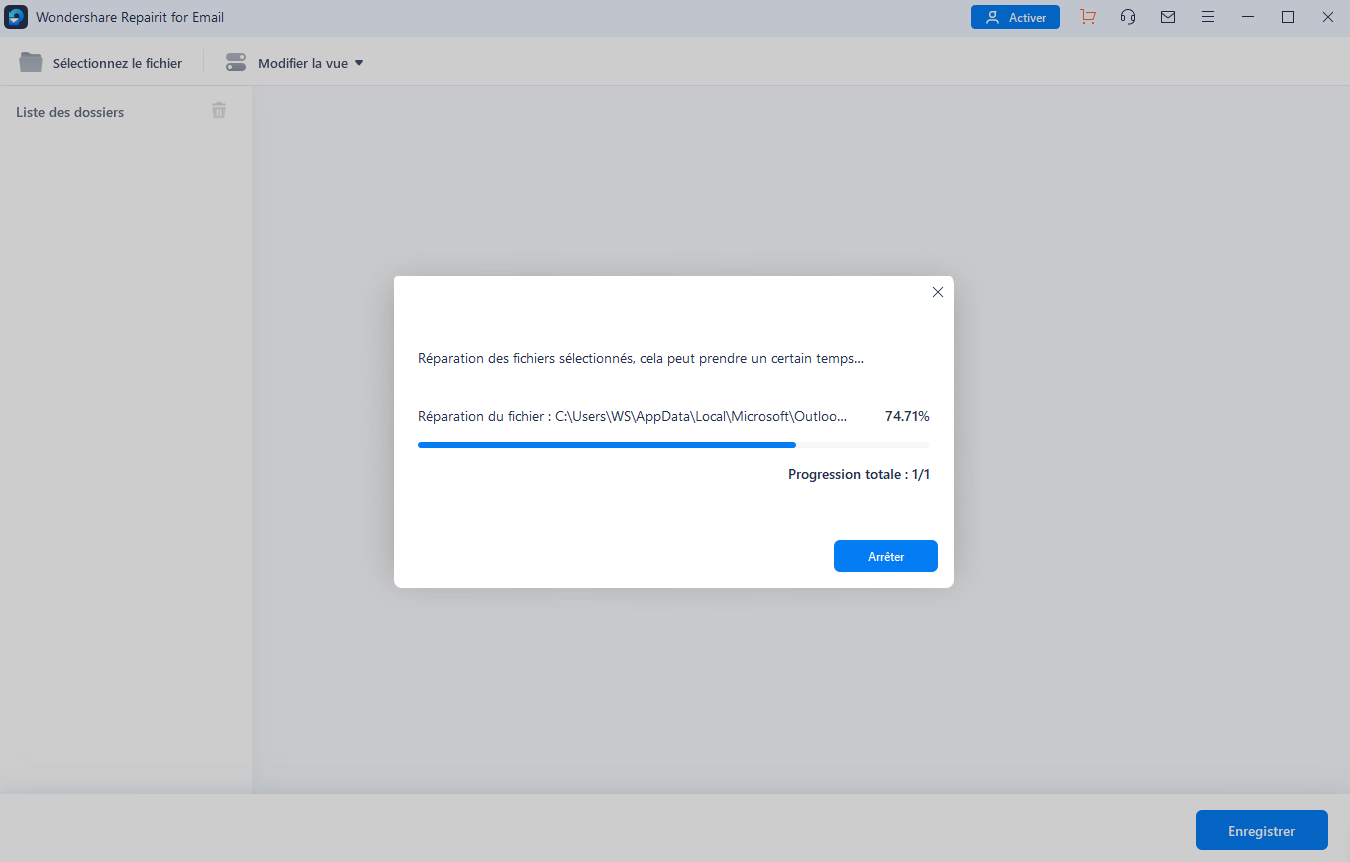Click the Réparation du fichier path text
Screen dimensions: 1350x862
tap(632, 416)
